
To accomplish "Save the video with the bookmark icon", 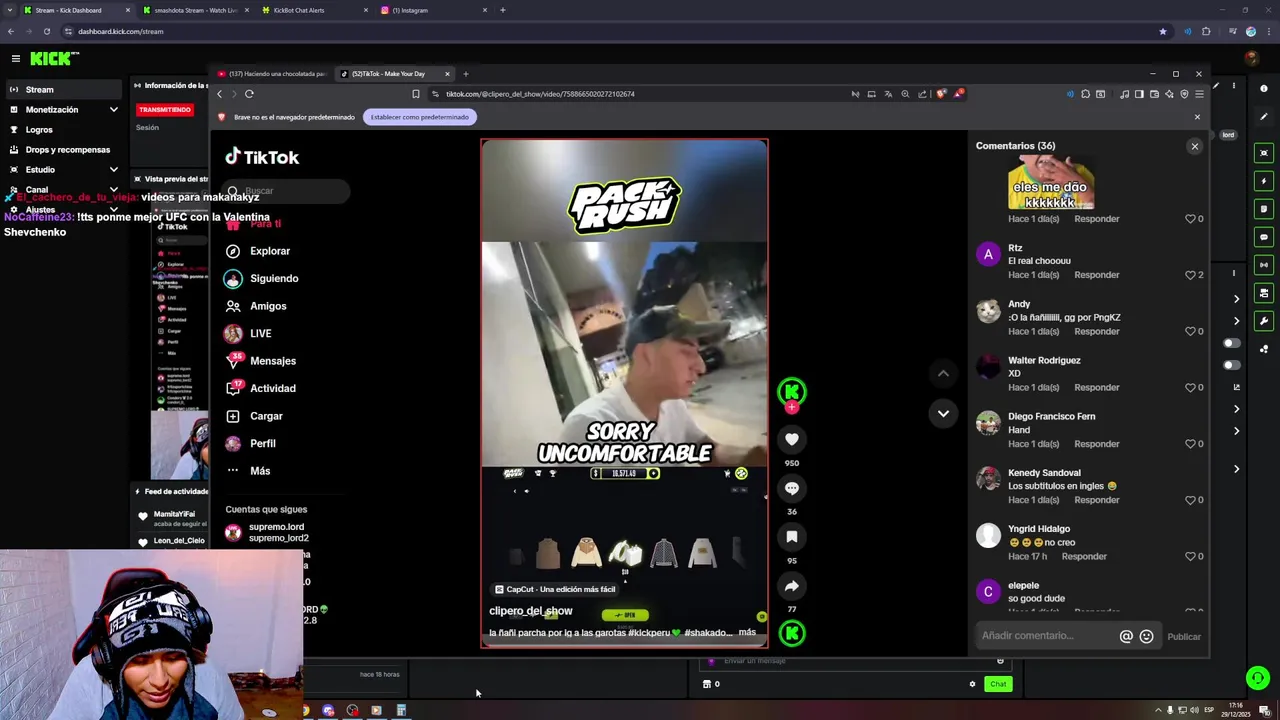I will pyautogui.click(x=791, y=537).
